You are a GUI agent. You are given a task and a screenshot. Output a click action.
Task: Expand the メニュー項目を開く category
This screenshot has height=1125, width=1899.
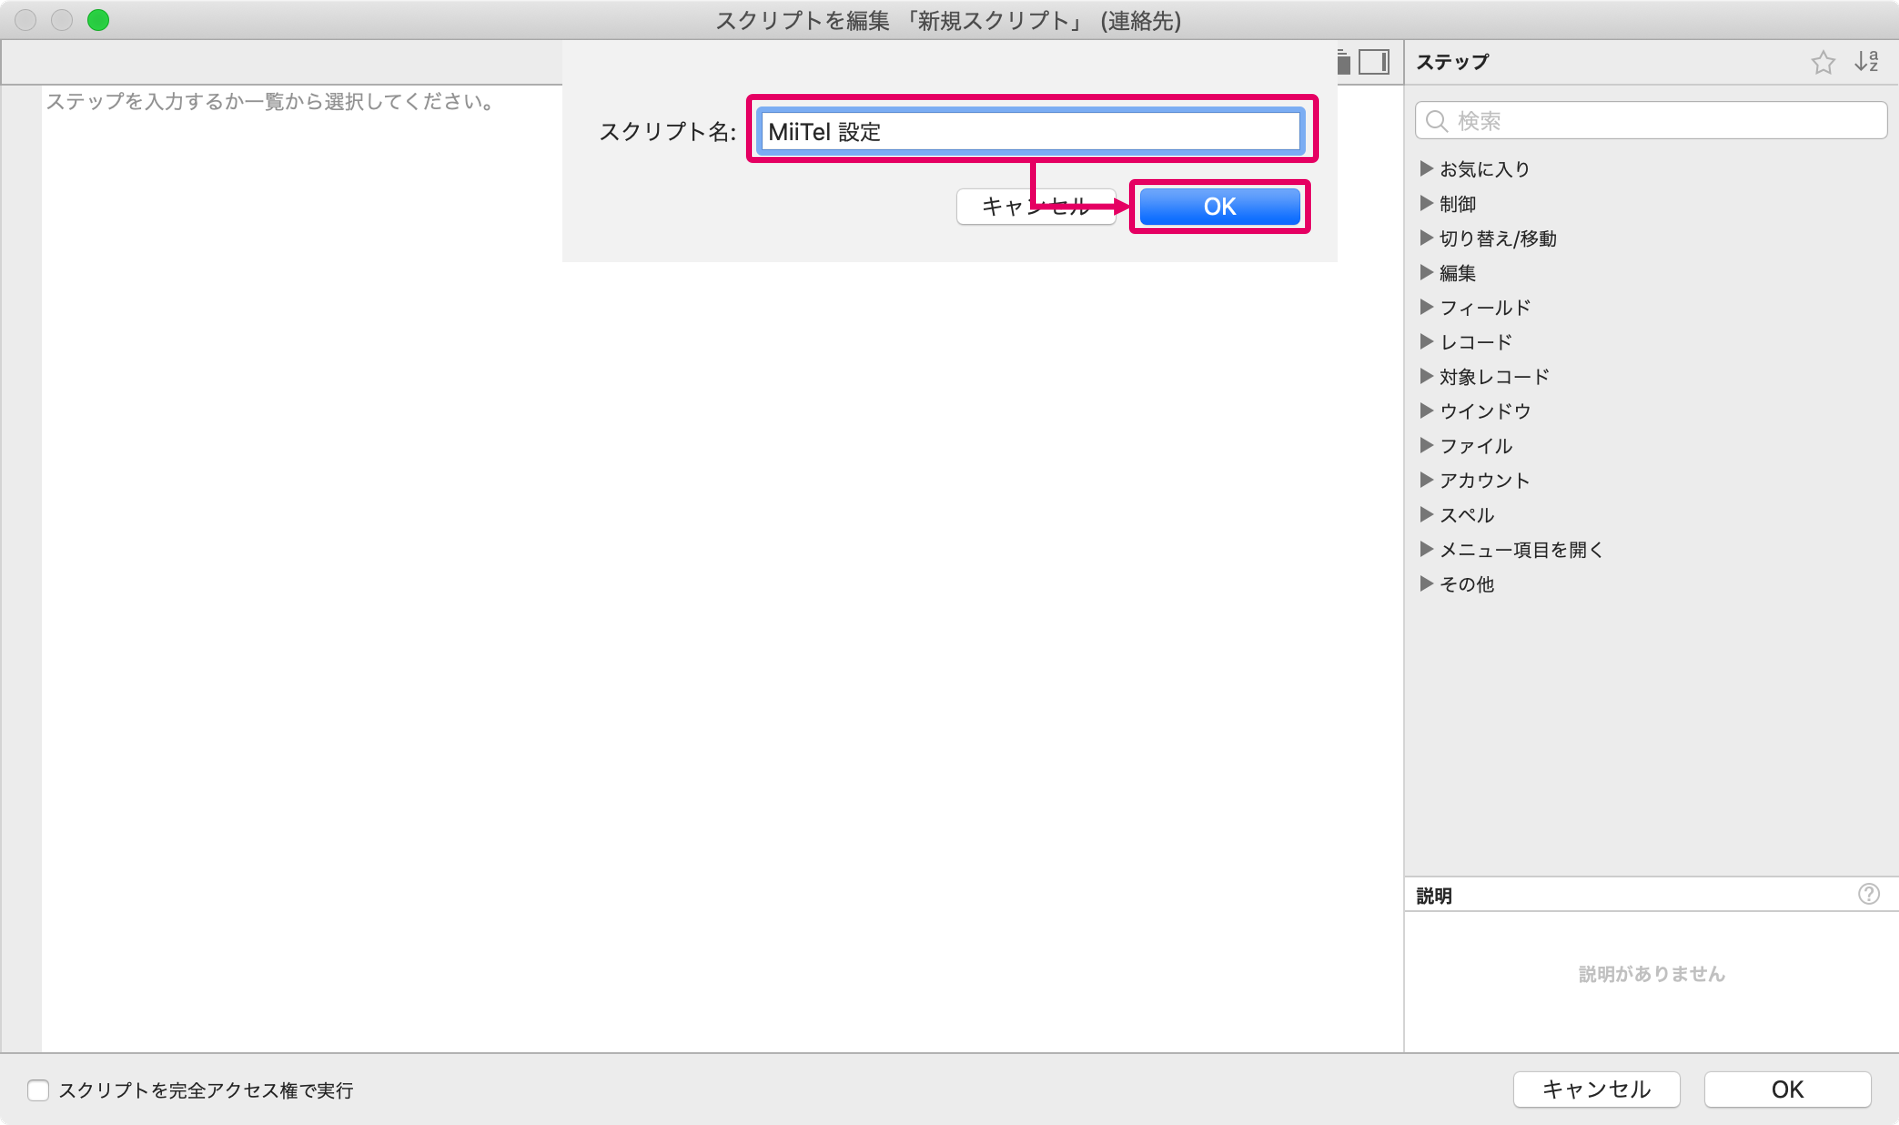pos(1426,549)
